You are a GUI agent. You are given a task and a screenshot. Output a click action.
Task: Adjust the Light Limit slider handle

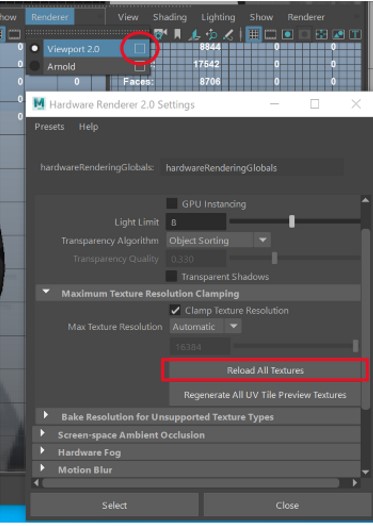point(292,221)
